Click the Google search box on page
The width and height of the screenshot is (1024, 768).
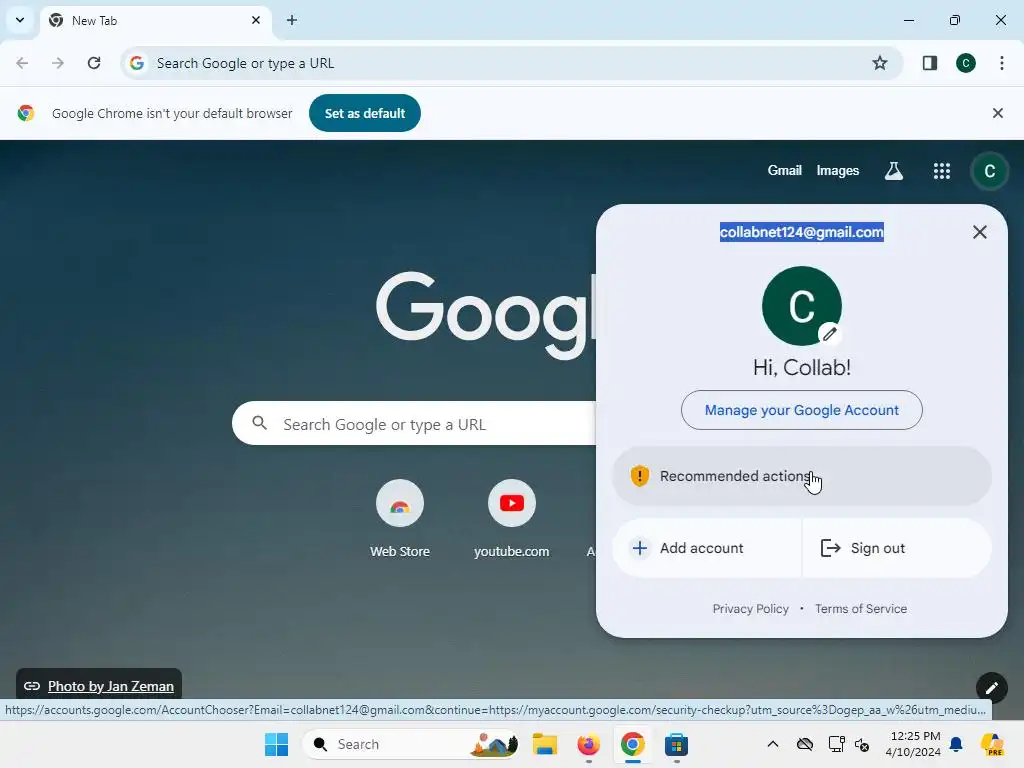[x=414, y=424]
